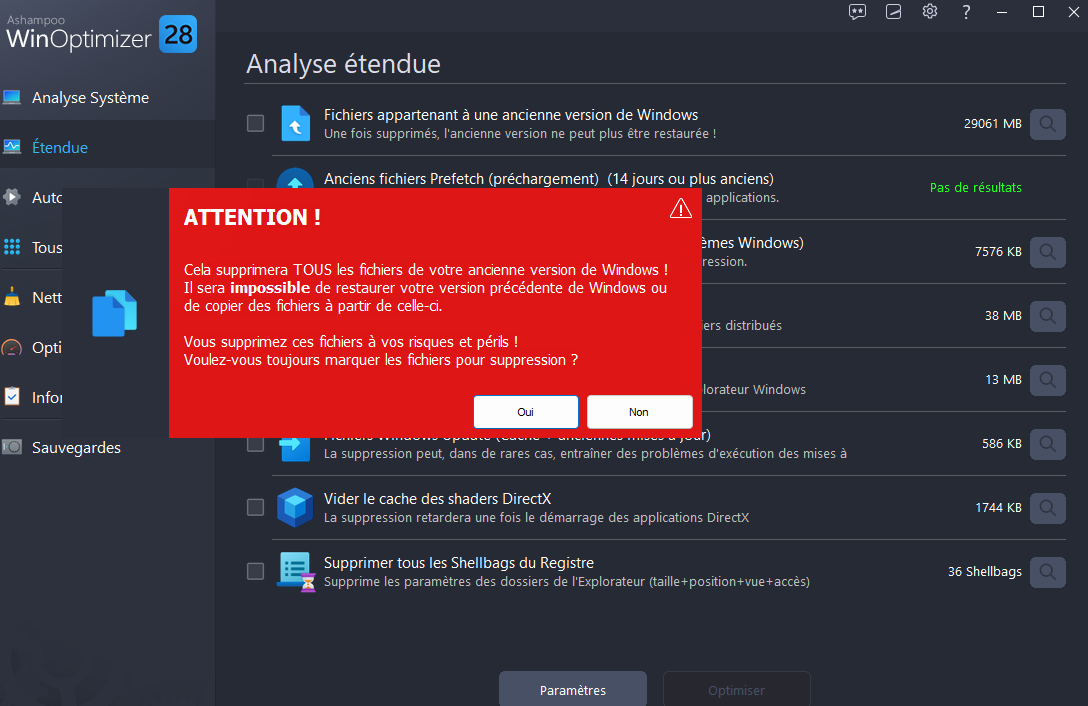Screen dimensions: 1088x706
Task: Click the broom icon next to Nett
Action: 12,297
